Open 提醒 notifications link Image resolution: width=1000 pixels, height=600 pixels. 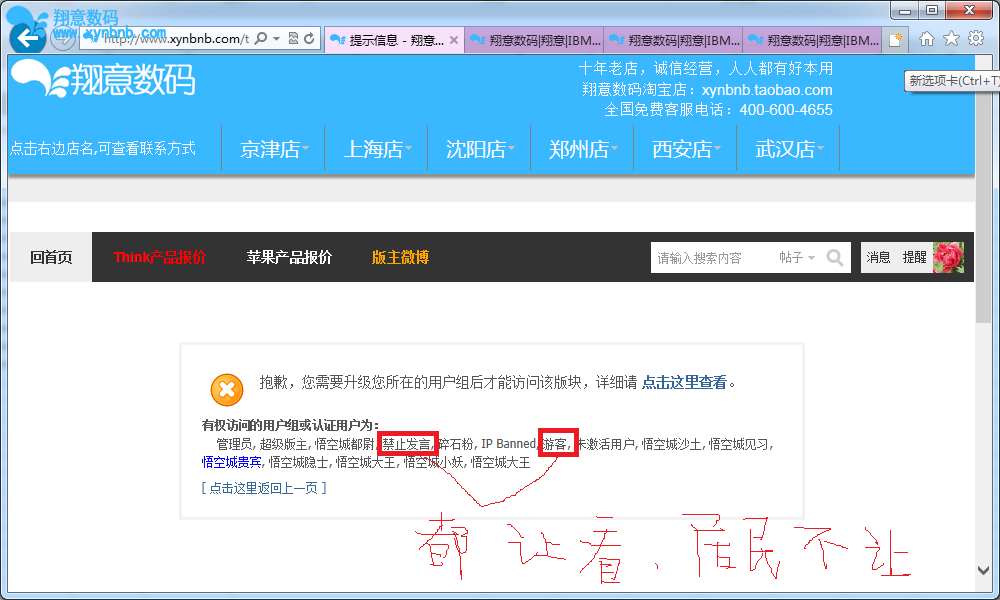point(914,257)
